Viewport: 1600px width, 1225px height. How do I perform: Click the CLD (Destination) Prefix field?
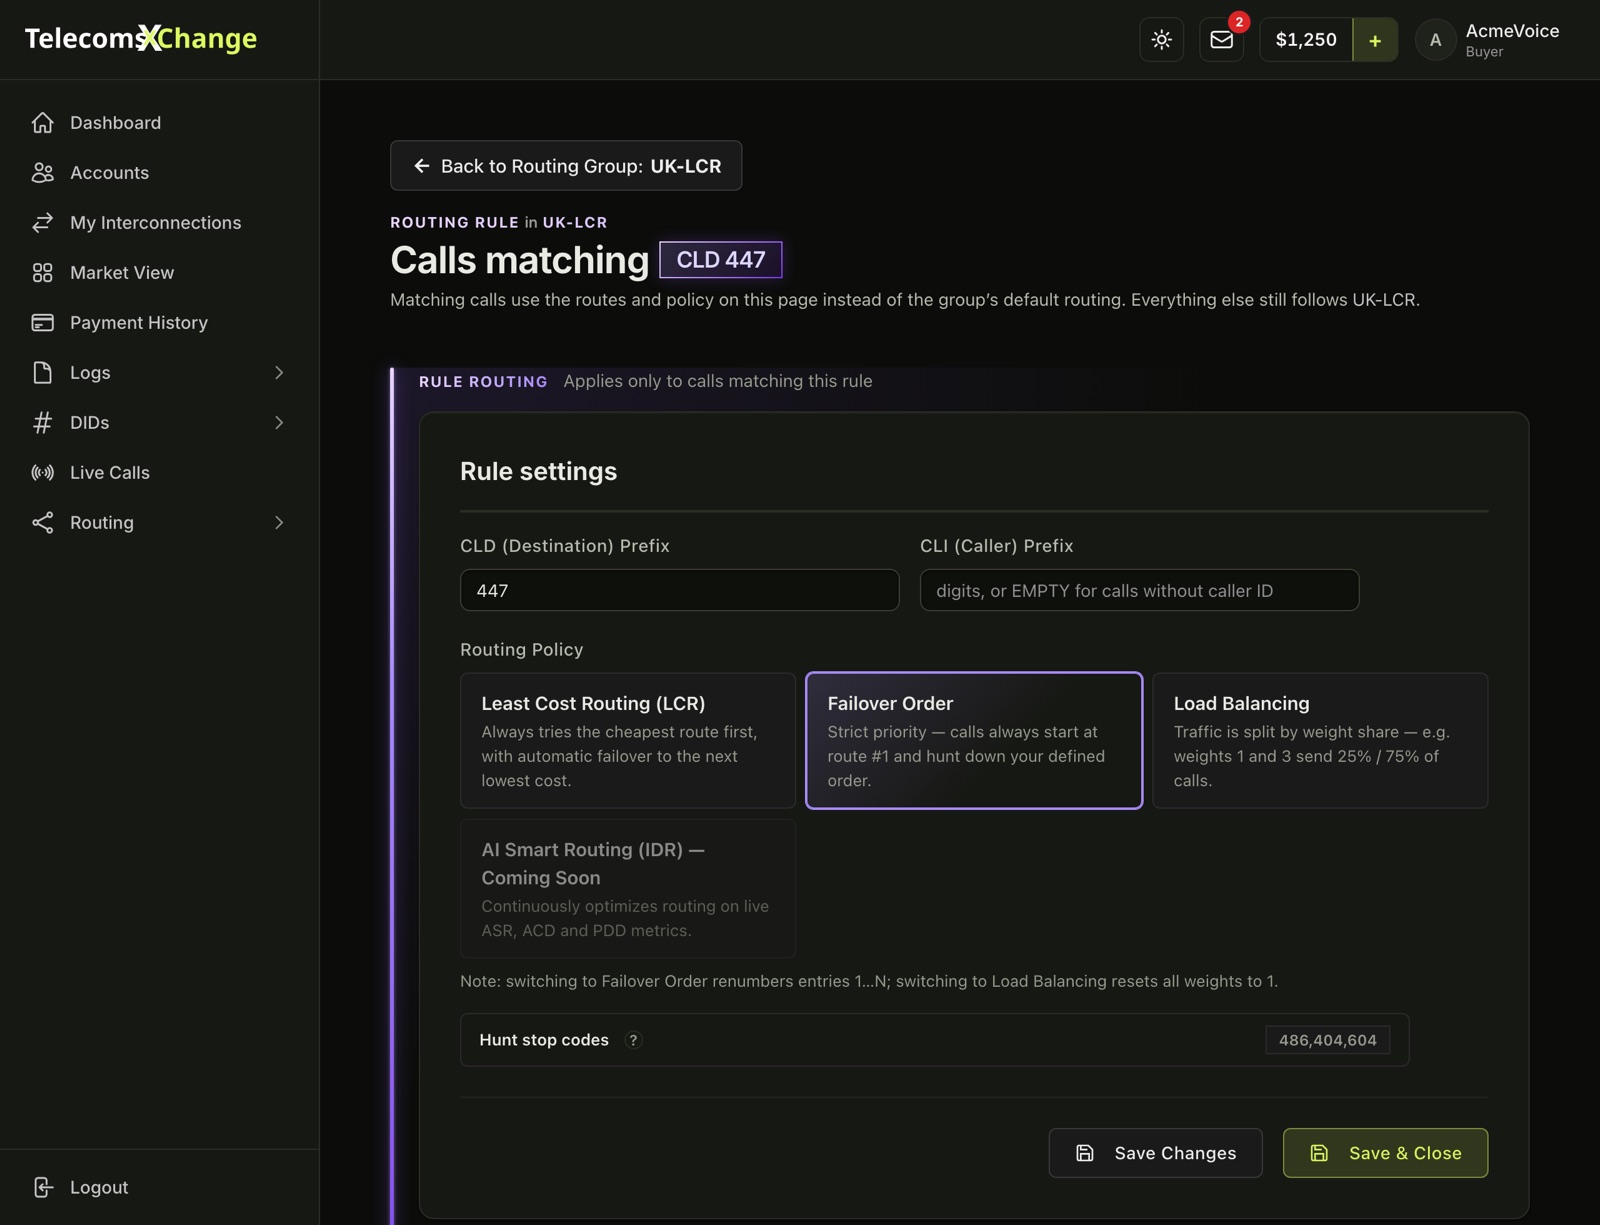(x=679, y=590)
